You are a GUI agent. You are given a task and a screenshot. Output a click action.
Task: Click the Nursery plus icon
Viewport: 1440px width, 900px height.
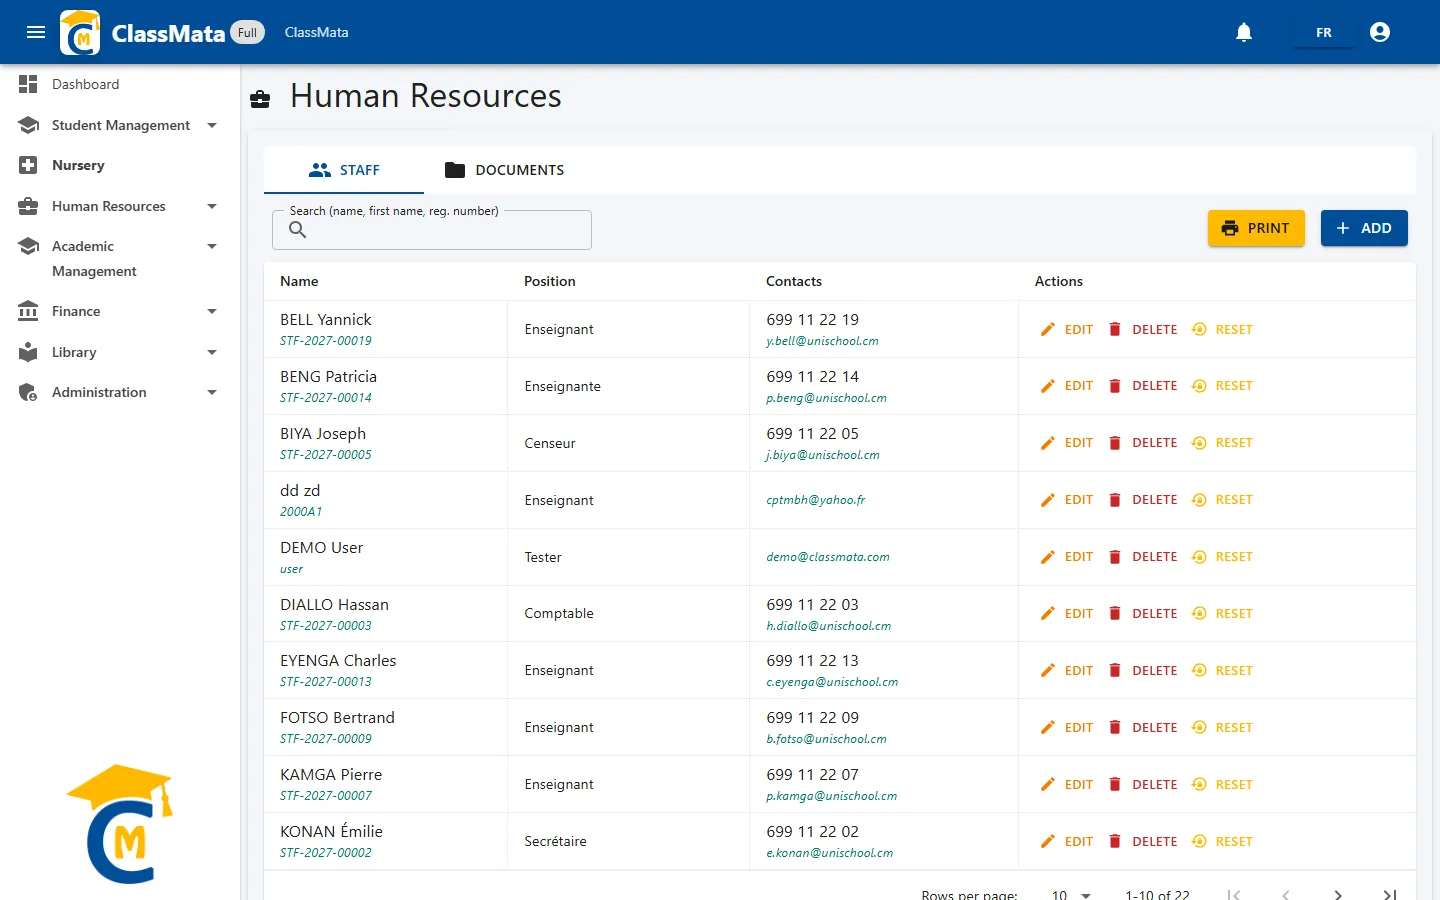pos(28,165)
